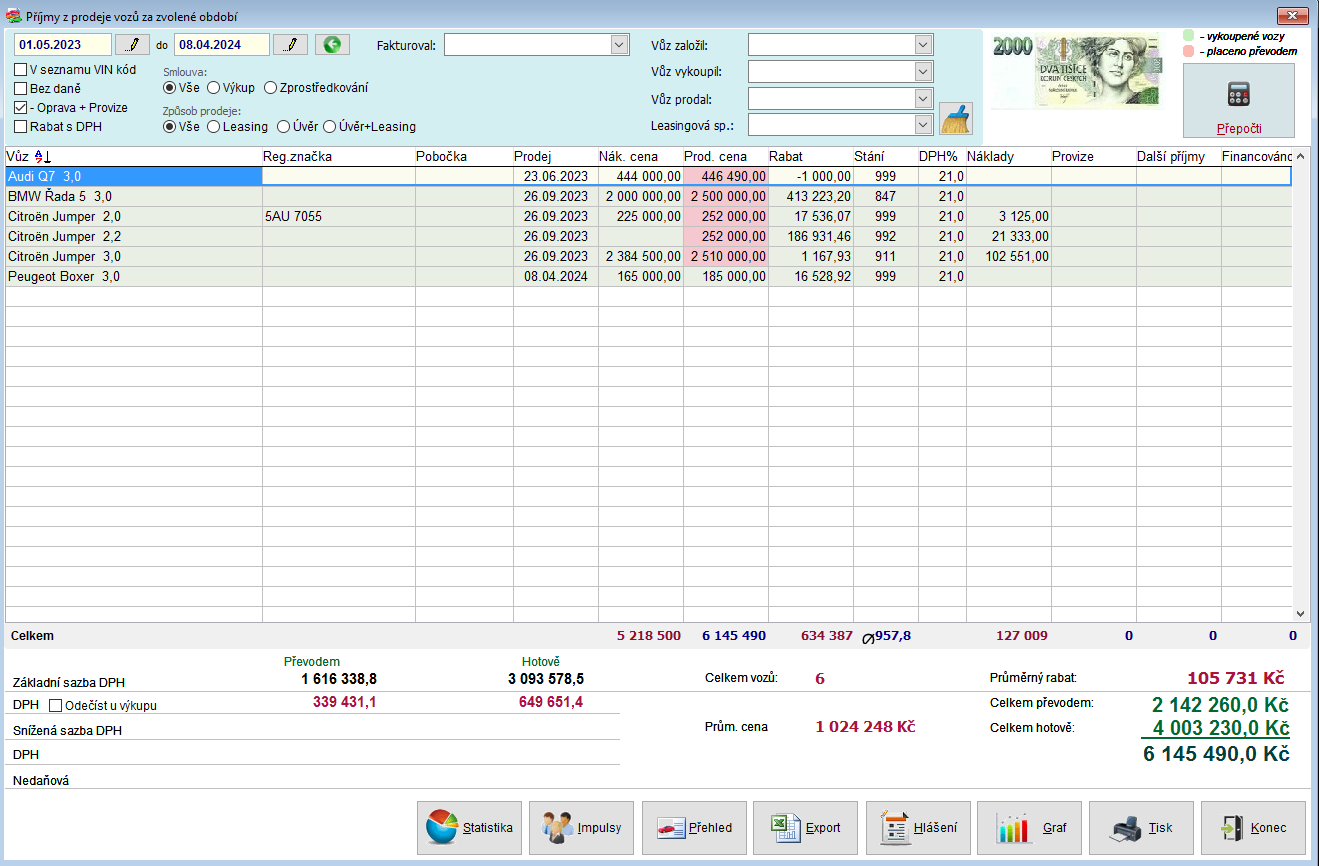The image size is (1319, 866).
Task: Expand the Fakturoval dropdown
Action: (x=619, y=45)
